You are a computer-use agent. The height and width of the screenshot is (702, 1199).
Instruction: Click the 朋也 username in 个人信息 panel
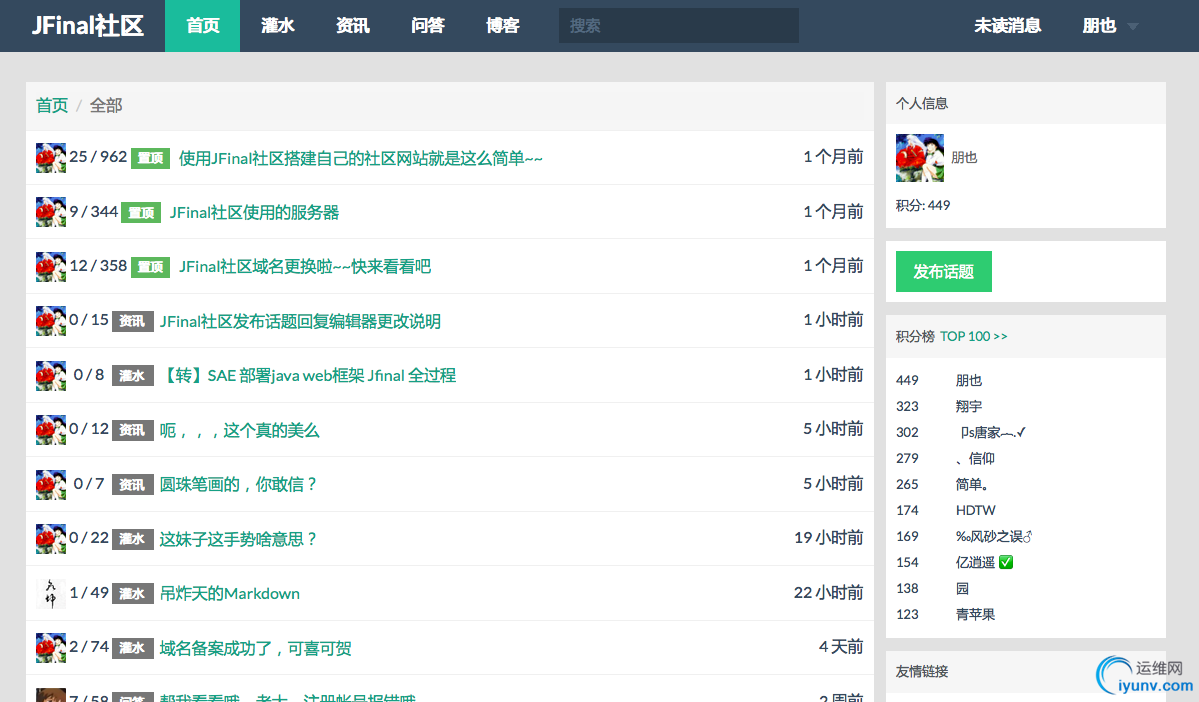point(964,158)
